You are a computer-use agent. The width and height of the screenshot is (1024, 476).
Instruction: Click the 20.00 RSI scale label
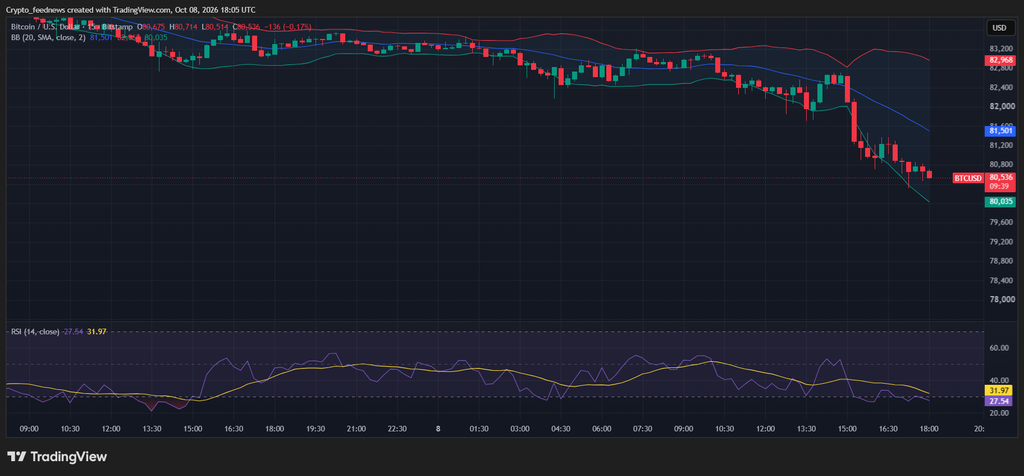(1000, 413)
